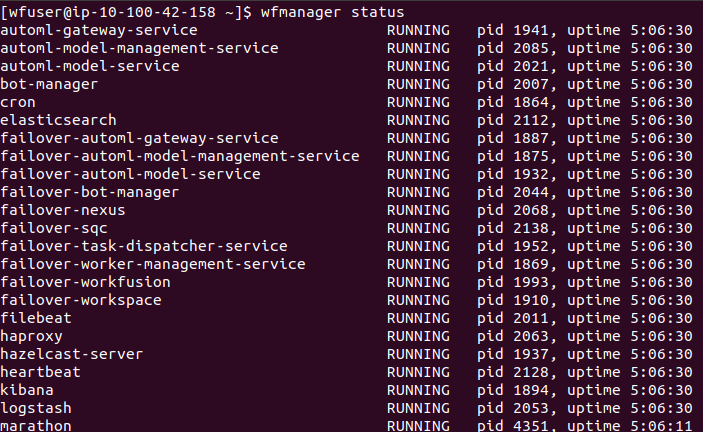The width and height of the screenshot is (703, 432).
Task: Select the failover-nexus line
Action: pyautogui.click(x=346, y=210)
